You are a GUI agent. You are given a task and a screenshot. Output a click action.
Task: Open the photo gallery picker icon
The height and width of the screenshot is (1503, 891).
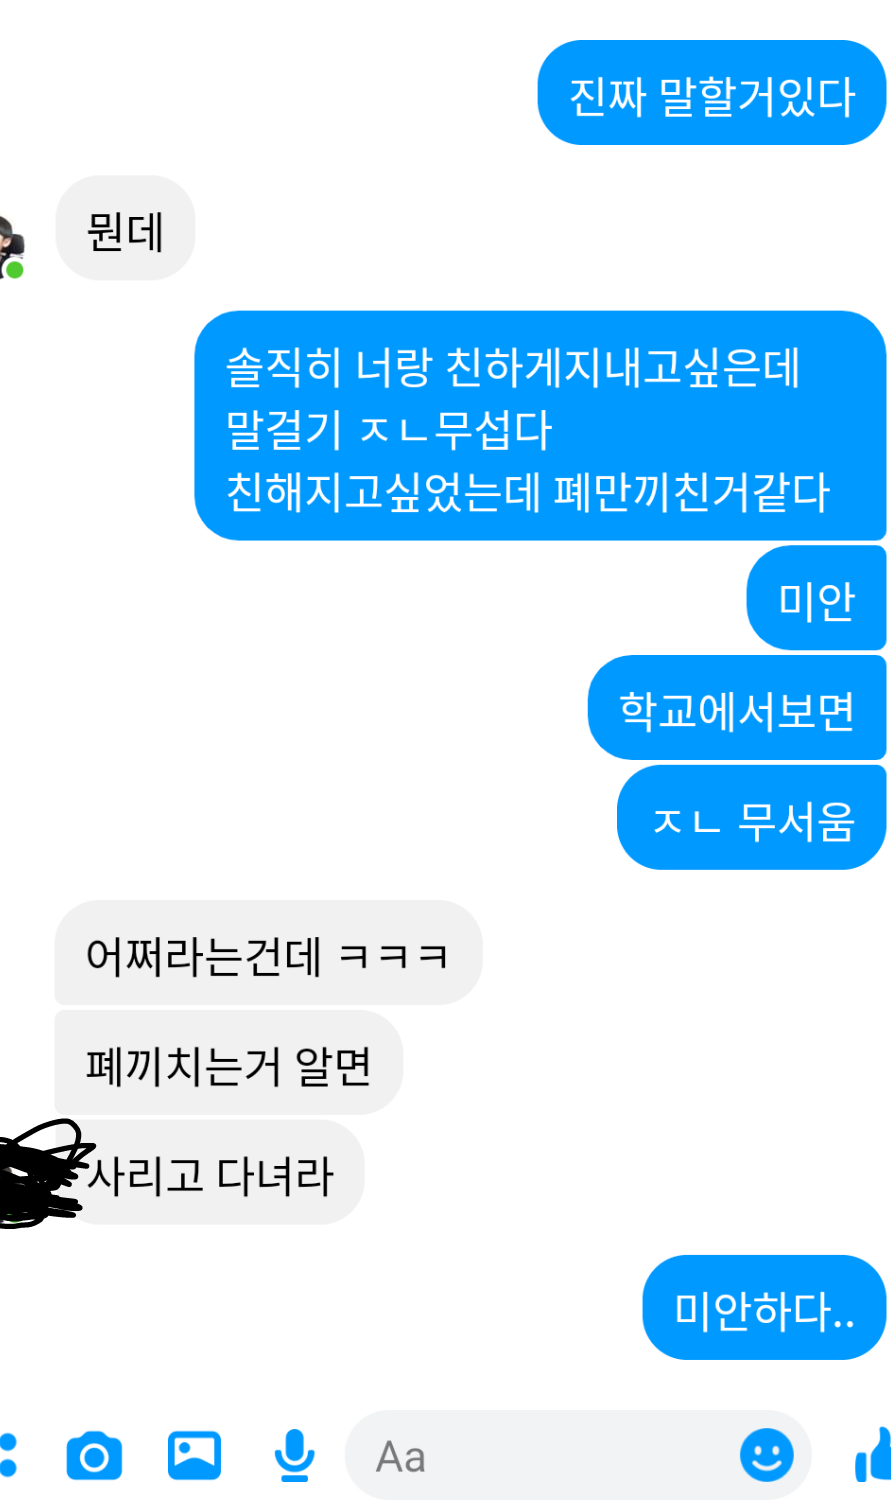tap(194, 1455)
